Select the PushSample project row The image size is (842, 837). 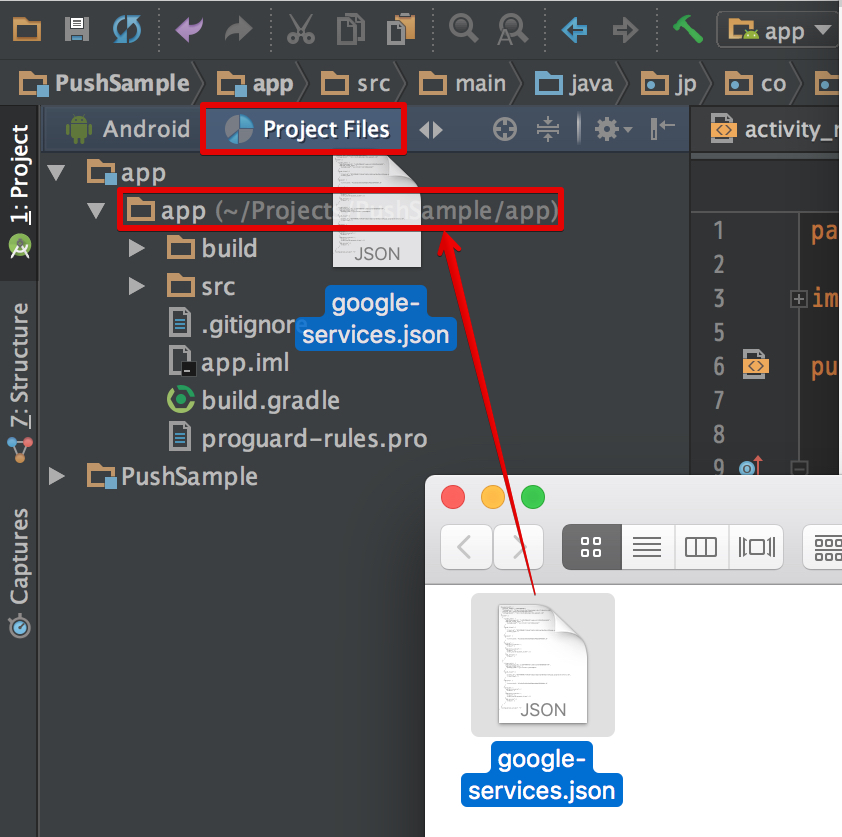tap(172, 477)
